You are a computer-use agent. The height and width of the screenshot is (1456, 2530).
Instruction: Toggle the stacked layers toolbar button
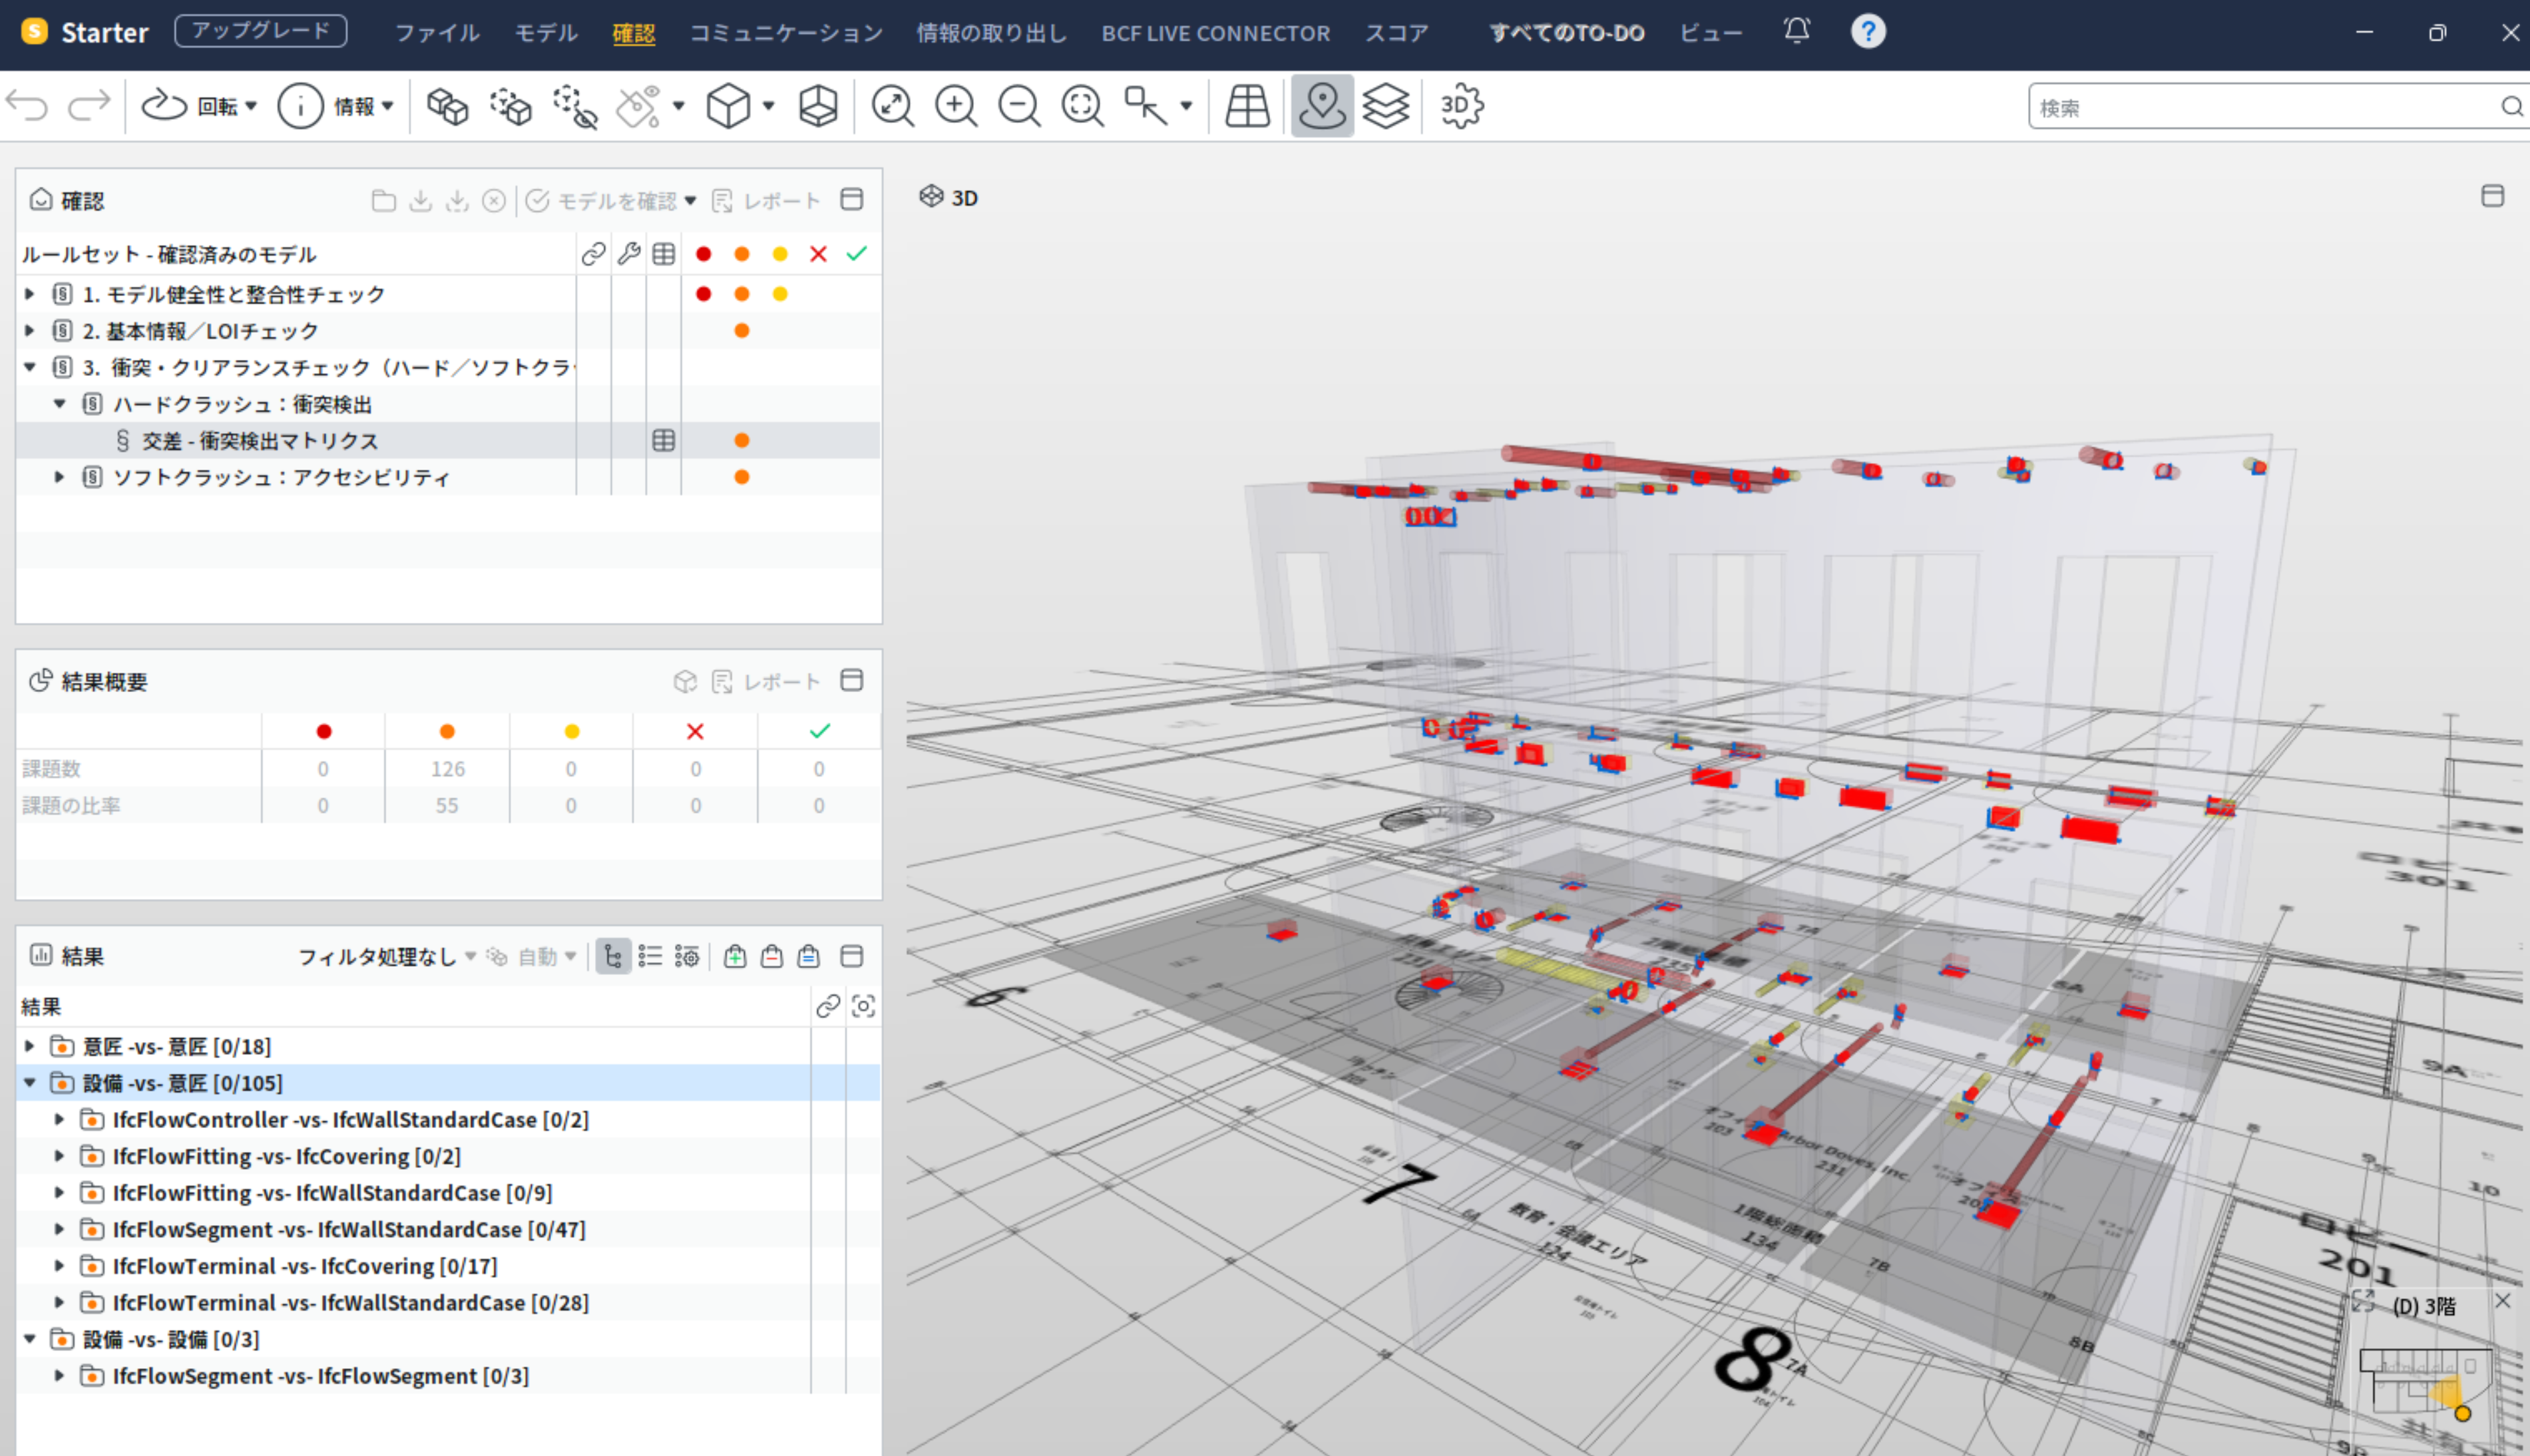[1385, 106]
